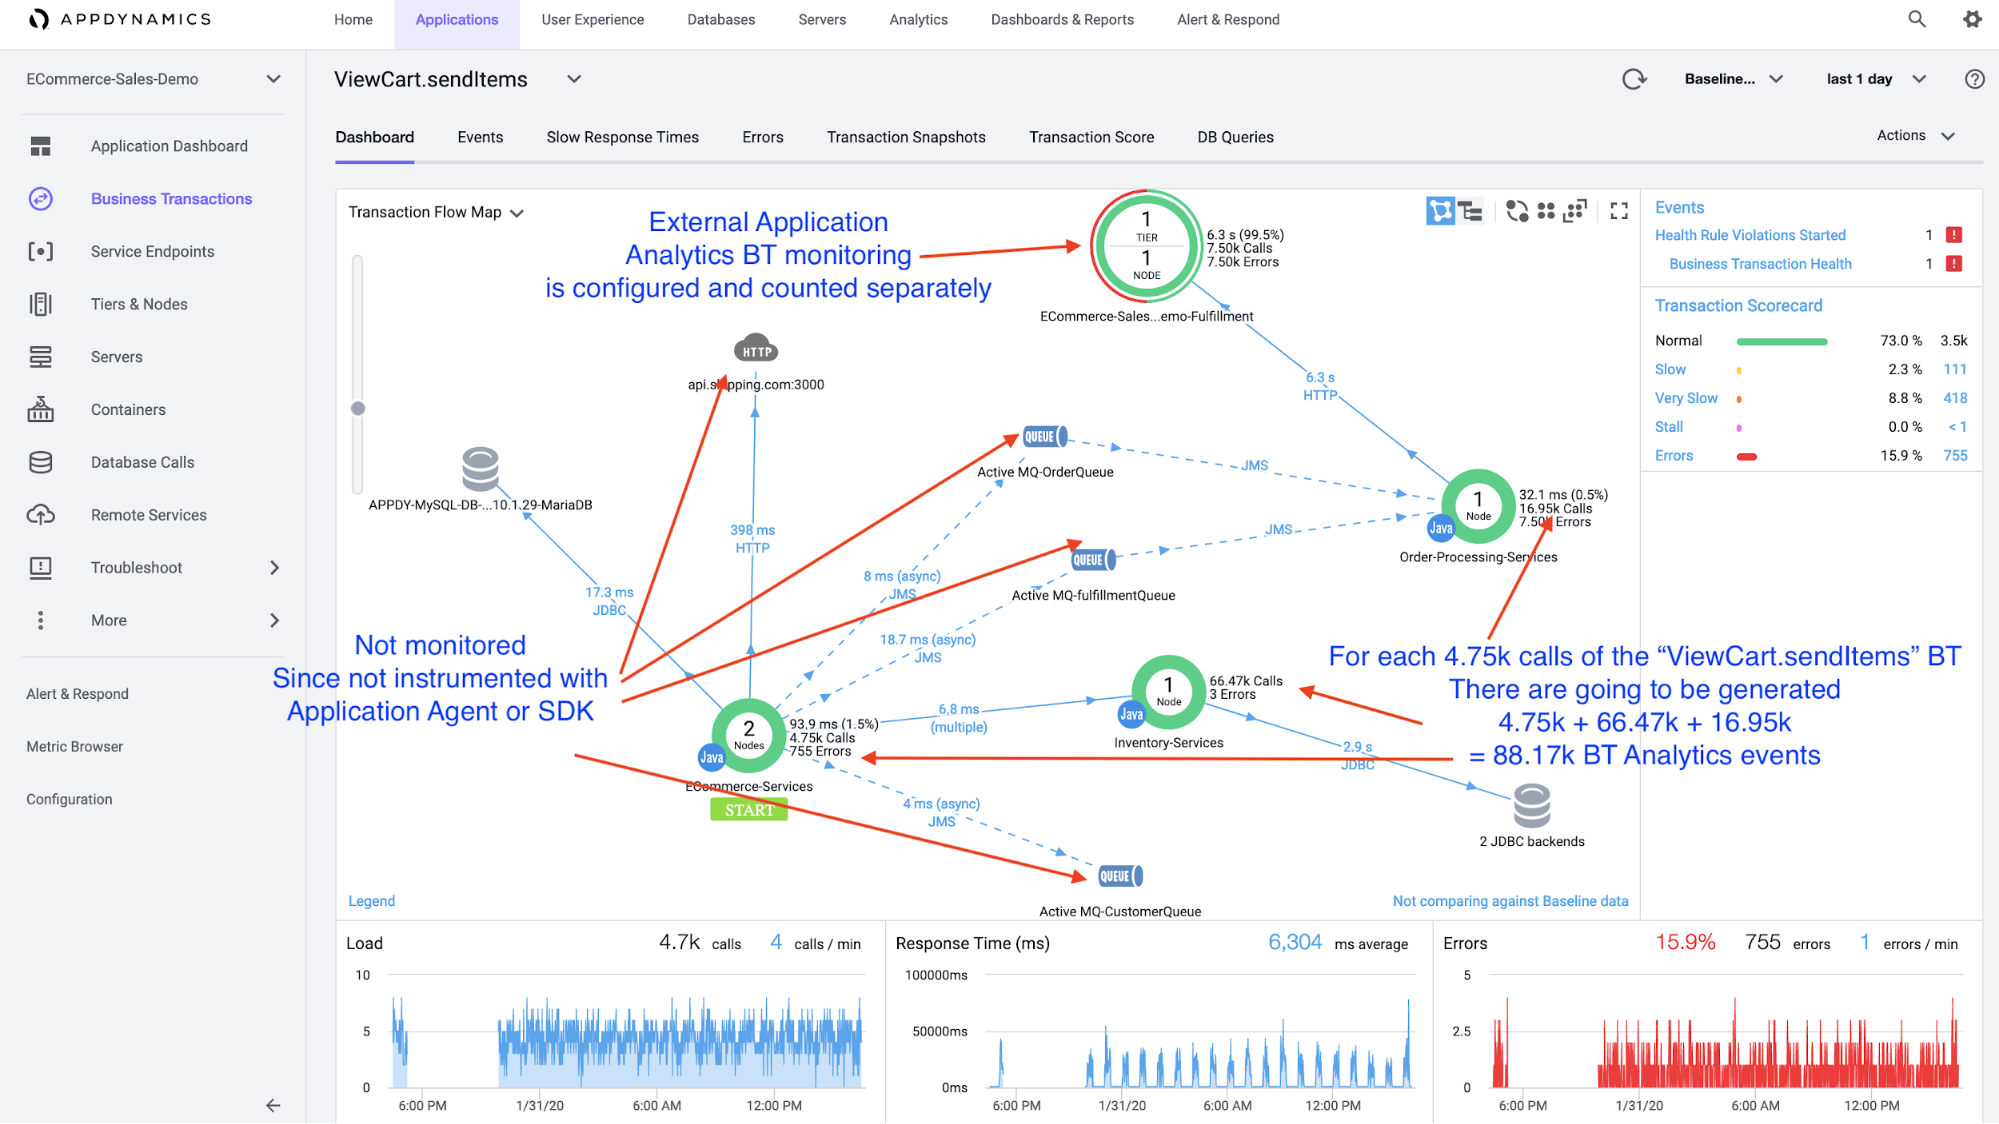Open the Analytics menu
The height and width of the screenshot is (1124, 1999).
pyautogui.click(x=918, y=19)
